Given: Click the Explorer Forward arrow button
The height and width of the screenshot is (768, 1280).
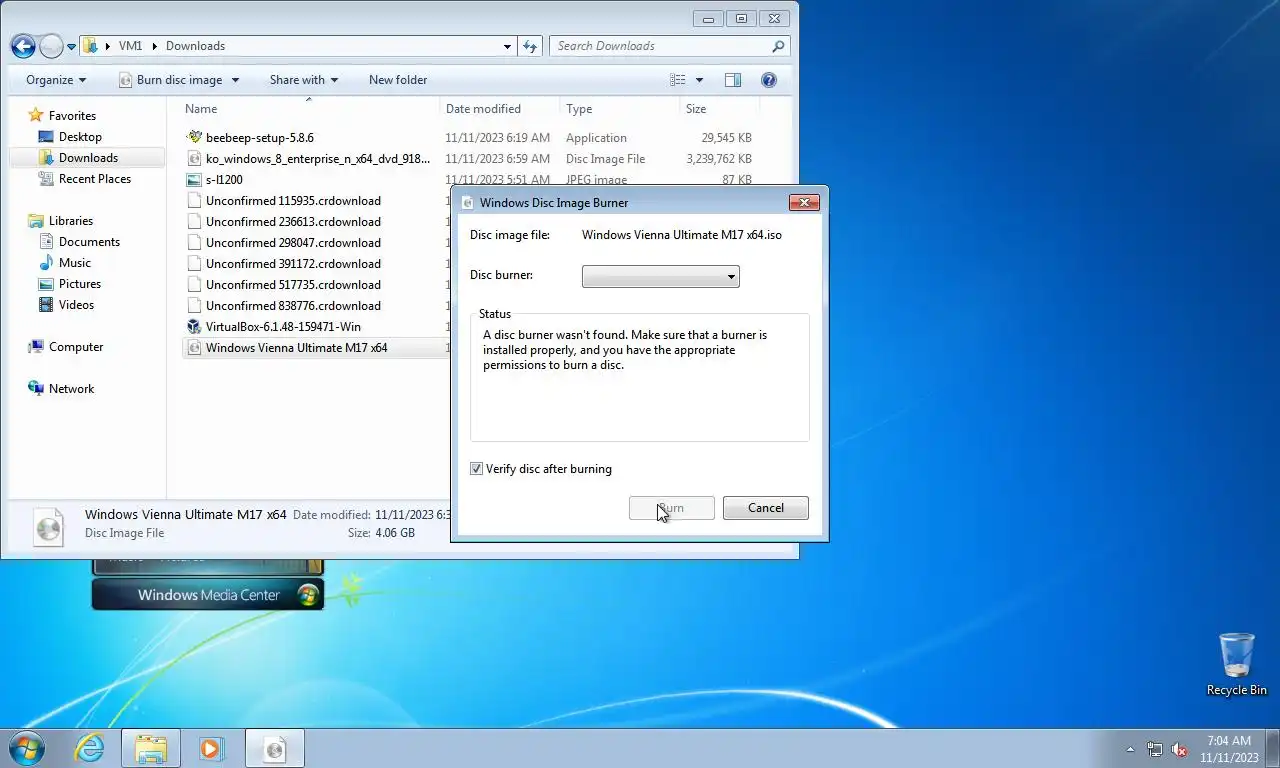Looking at the screenshot, I should (51, 46).
